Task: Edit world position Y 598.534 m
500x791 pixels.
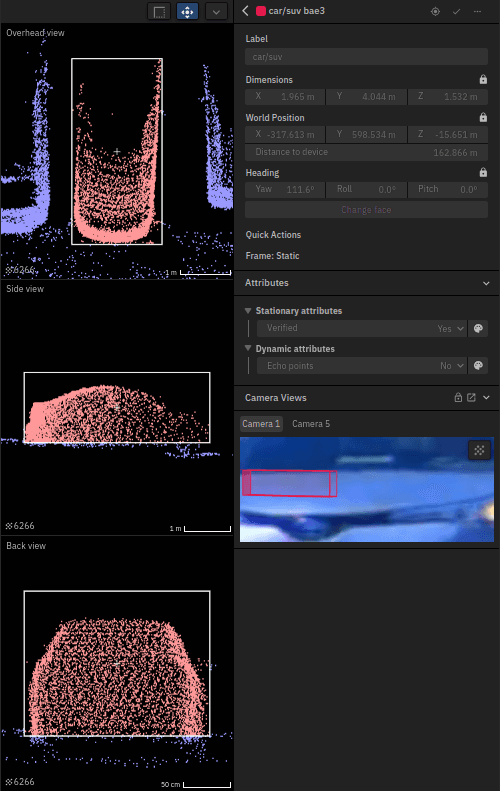Action: pyautogui.click(x=366, y=134)
